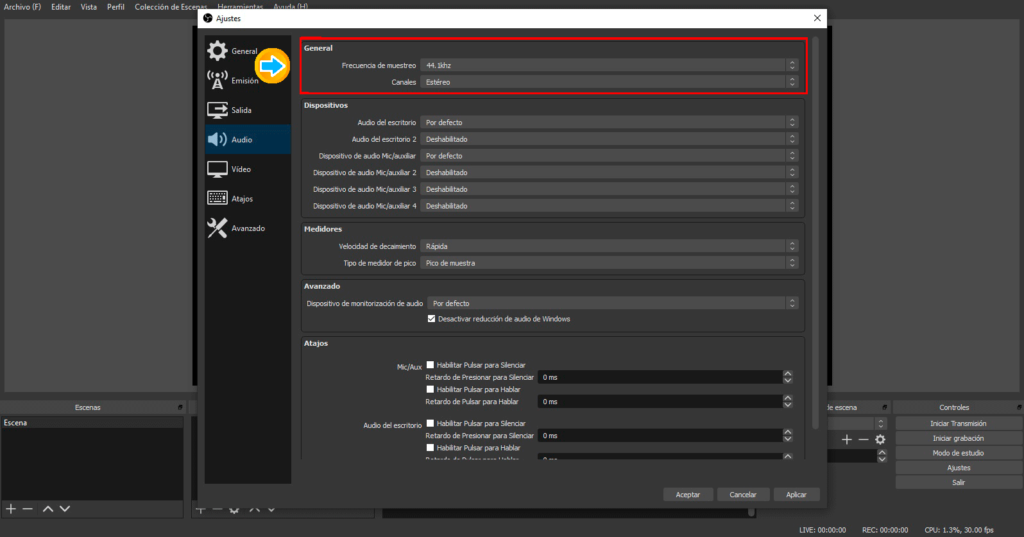Click the add scene plus icon
The width and height of the screenshot is (1024, 537).
[11, 509]
